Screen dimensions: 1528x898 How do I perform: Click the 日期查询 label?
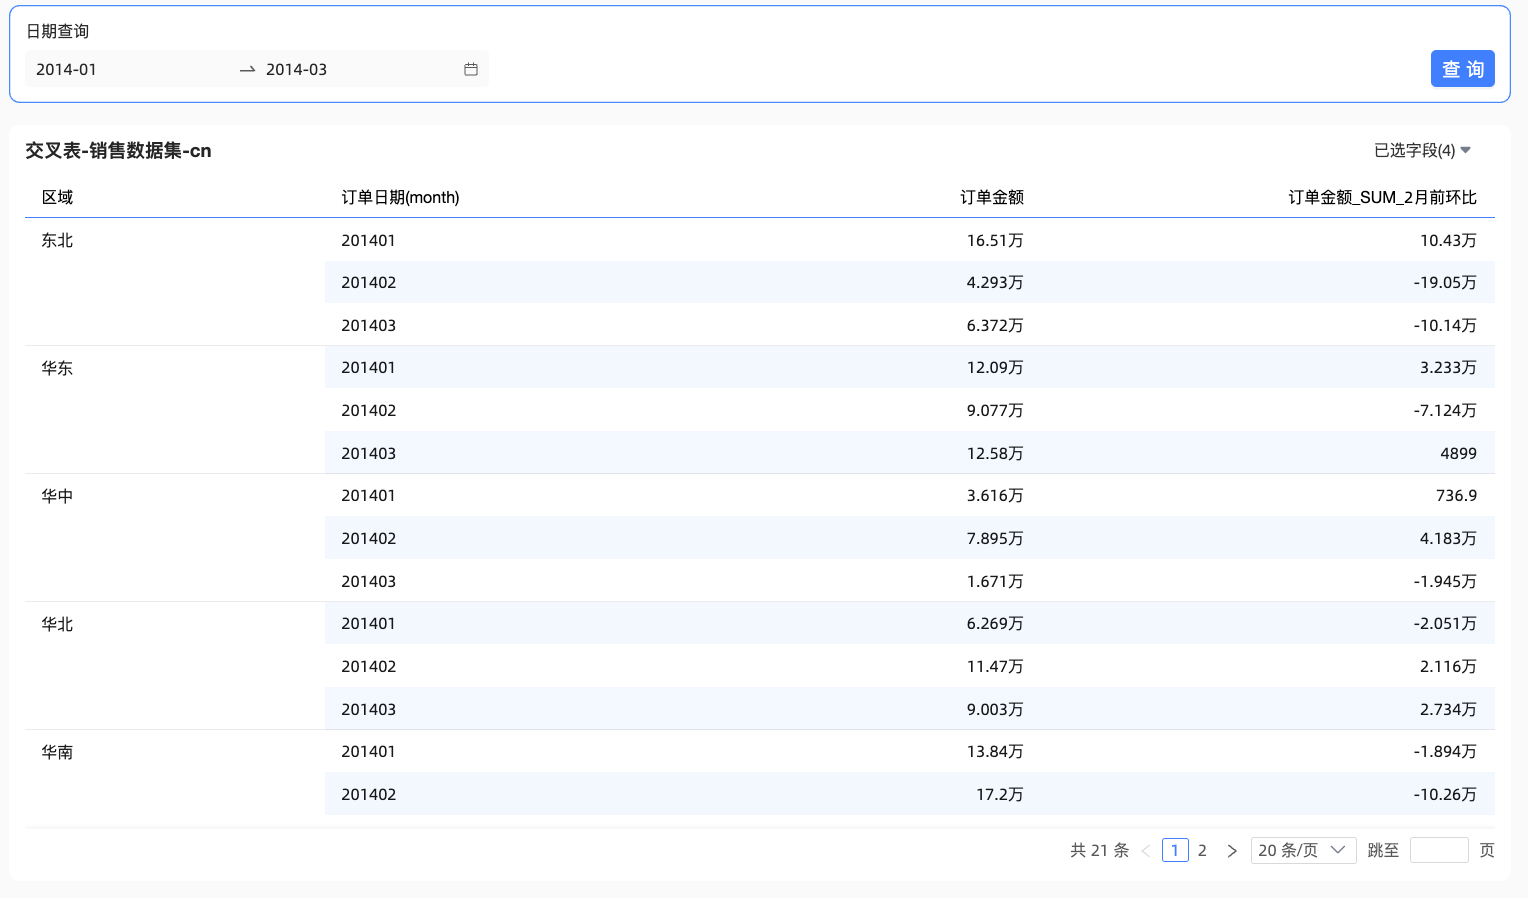point(57,31)
